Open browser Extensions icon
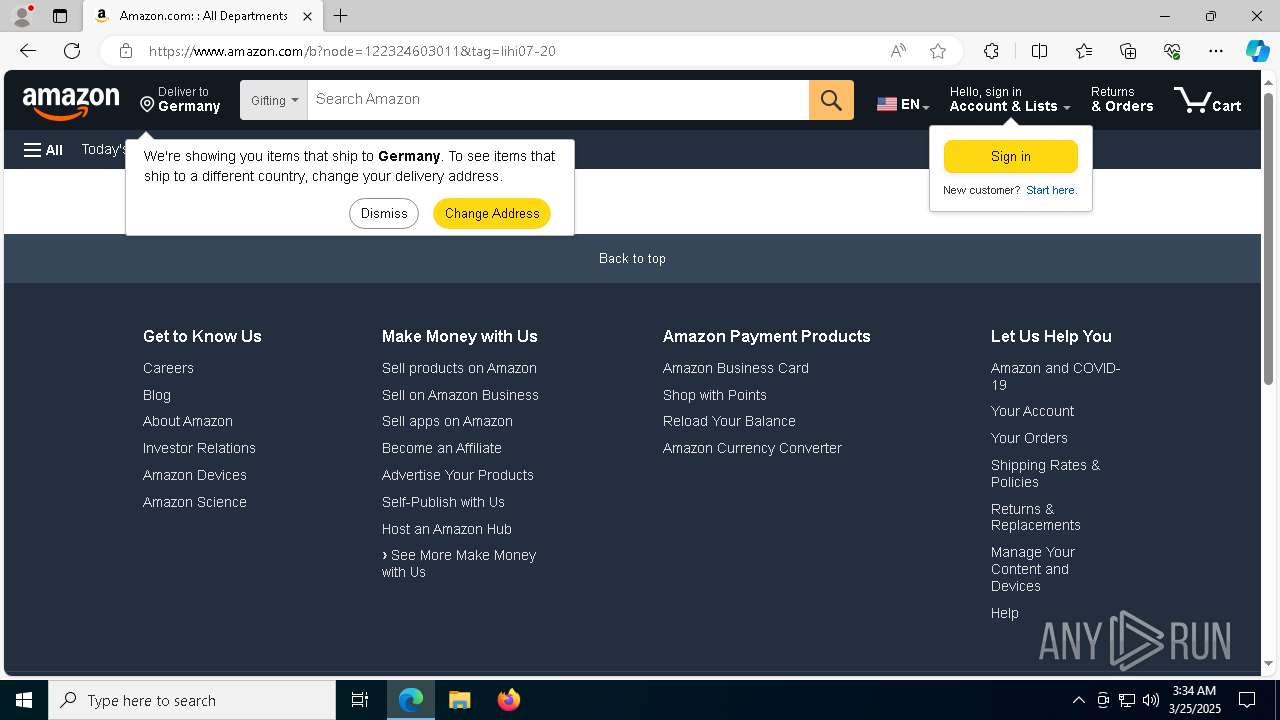This screenshot has height=720, width=1280. (x=991, y=51)
